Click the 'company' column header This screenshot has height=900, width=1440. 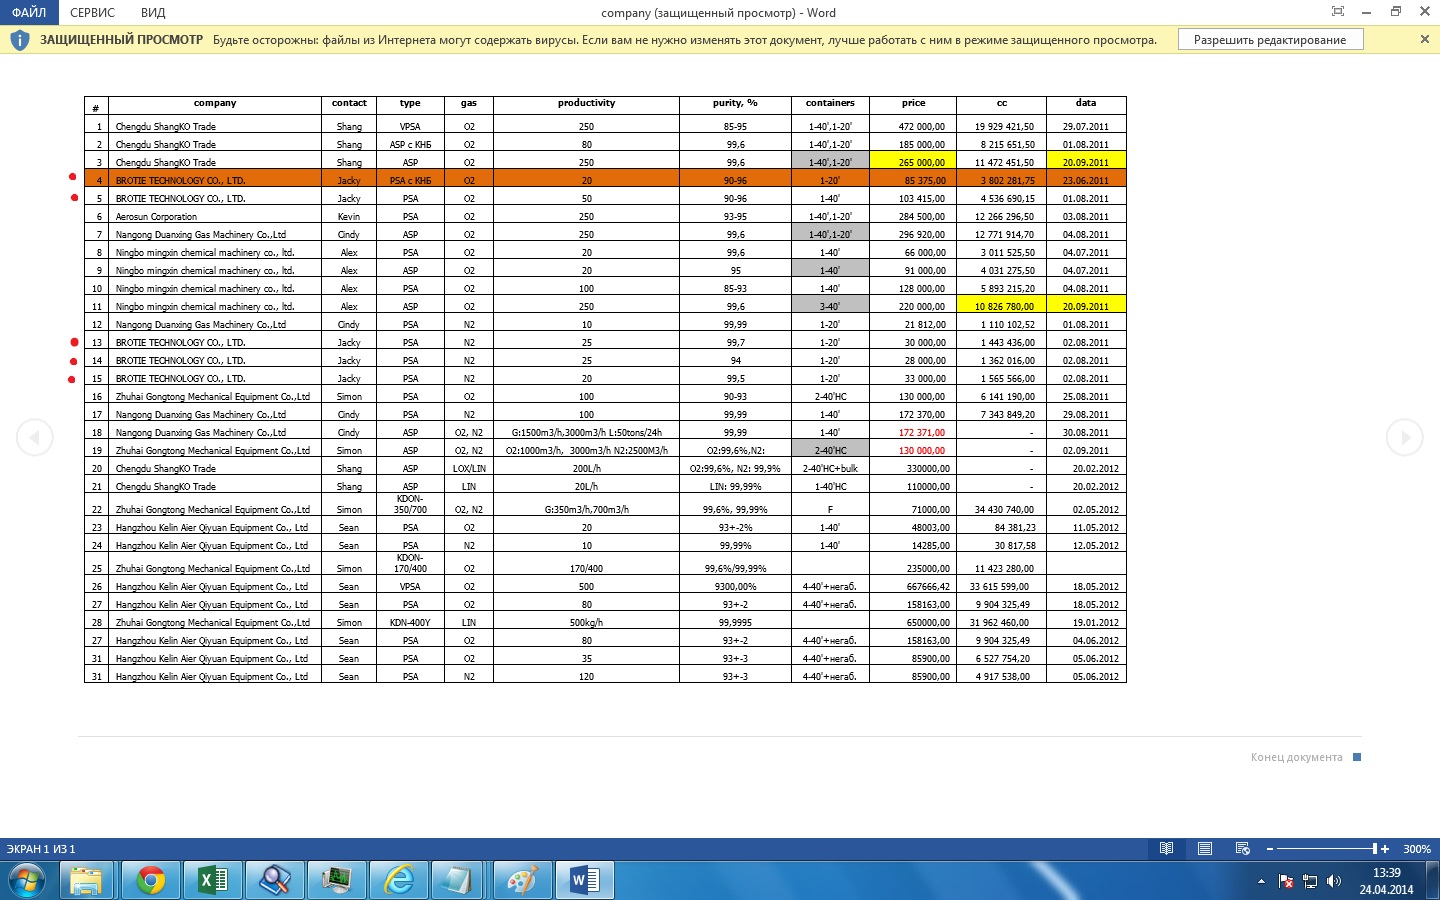tap(215, 103)
